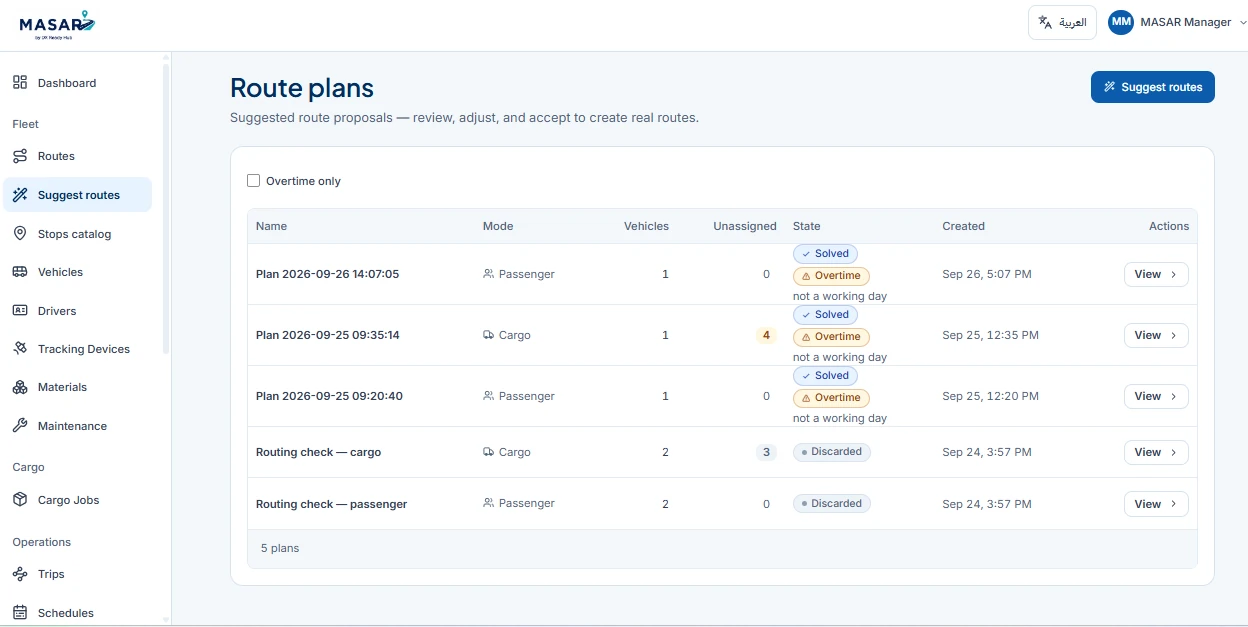Click the Discarded badge for Routing check — cargo

click(x=831, y=452)
